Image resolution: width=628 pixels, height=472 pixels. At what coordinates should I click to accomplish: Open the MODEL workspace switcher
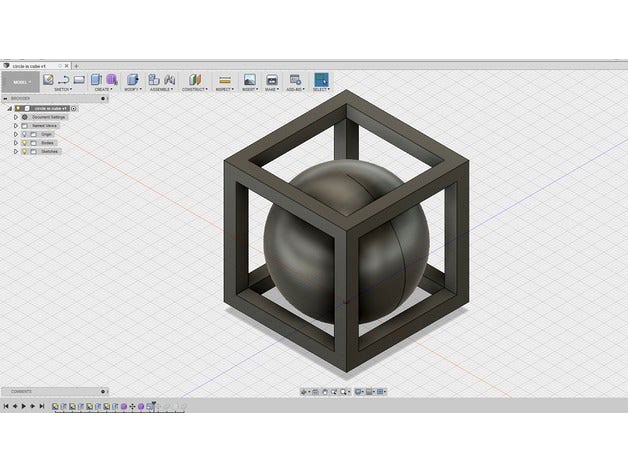[20, 82]
